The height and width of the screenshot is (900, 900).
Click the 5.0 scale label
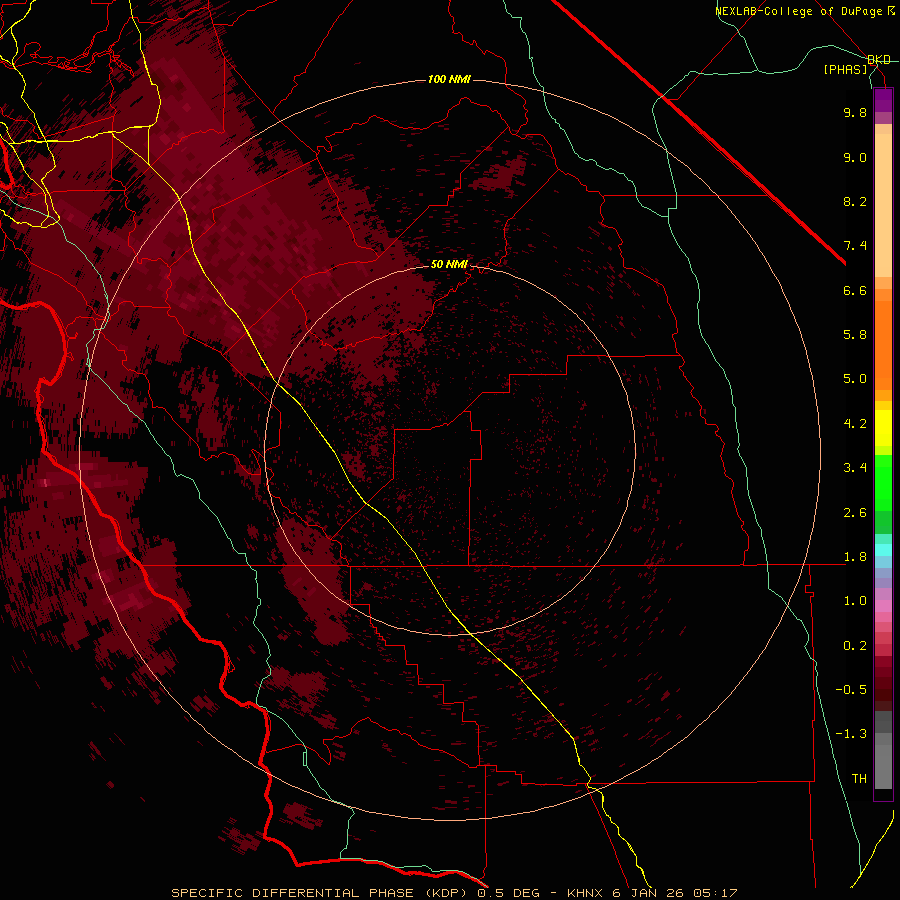855,379
